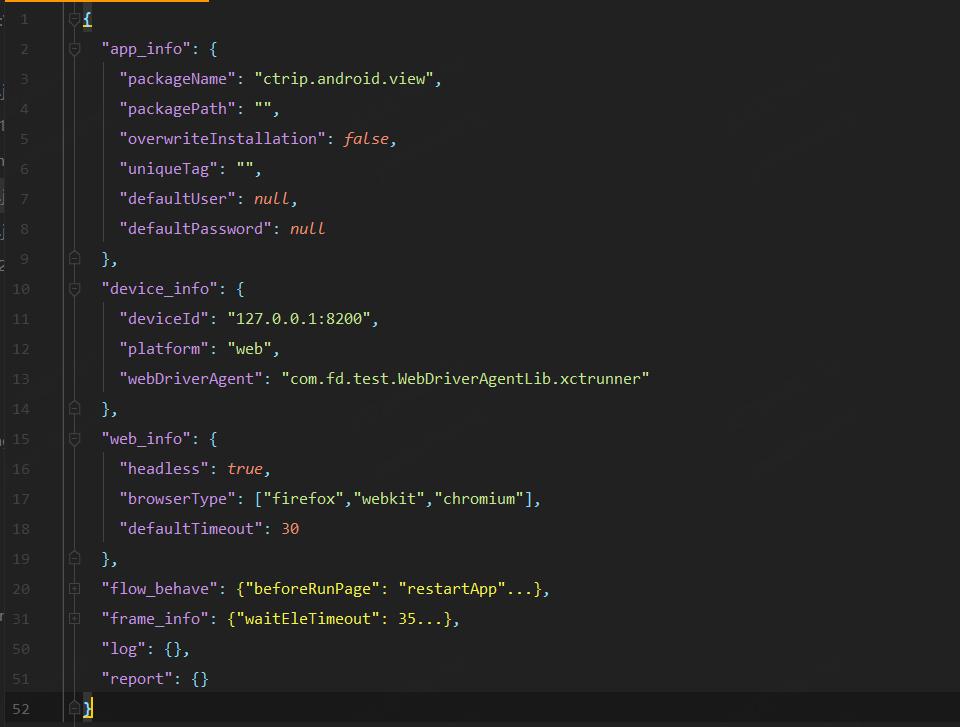Click the false value of overwriteInstallation
The width and height of the screenshot is (960, 727).
(x=366, y=139)
